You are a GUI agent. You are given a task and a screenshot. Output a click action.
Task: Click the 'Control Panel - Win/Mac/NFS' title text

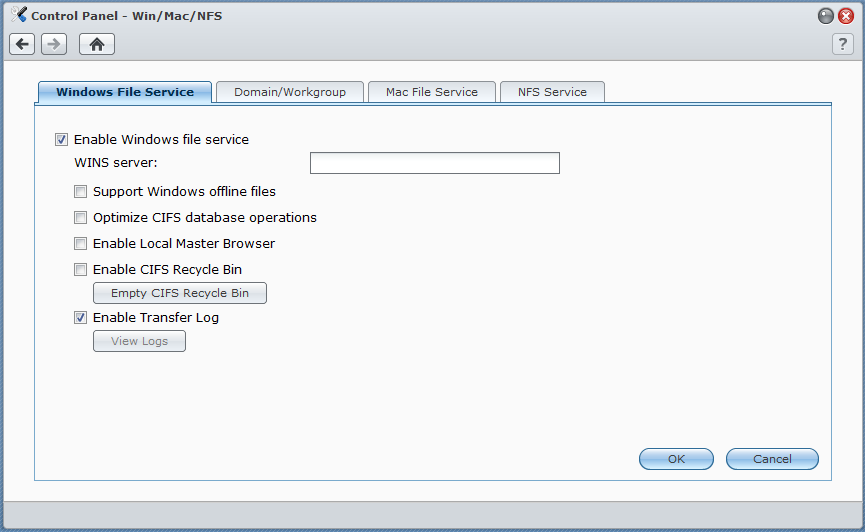click(127, 16)
